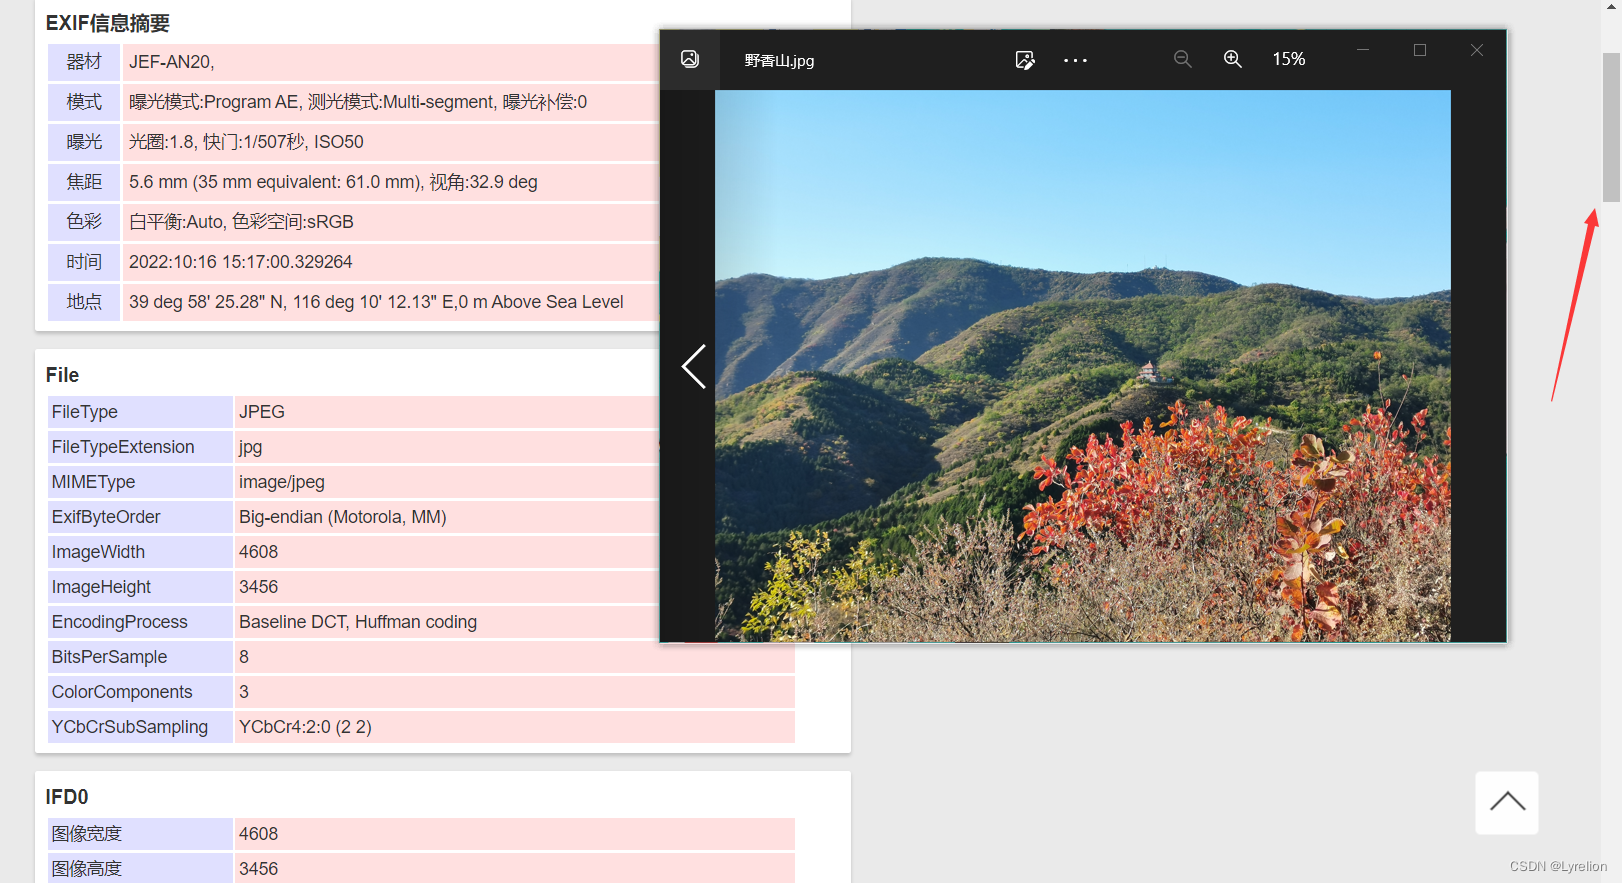Click the 器材 row label
This screenshot has width=1622, height=883.
click(x=84, y=62)
